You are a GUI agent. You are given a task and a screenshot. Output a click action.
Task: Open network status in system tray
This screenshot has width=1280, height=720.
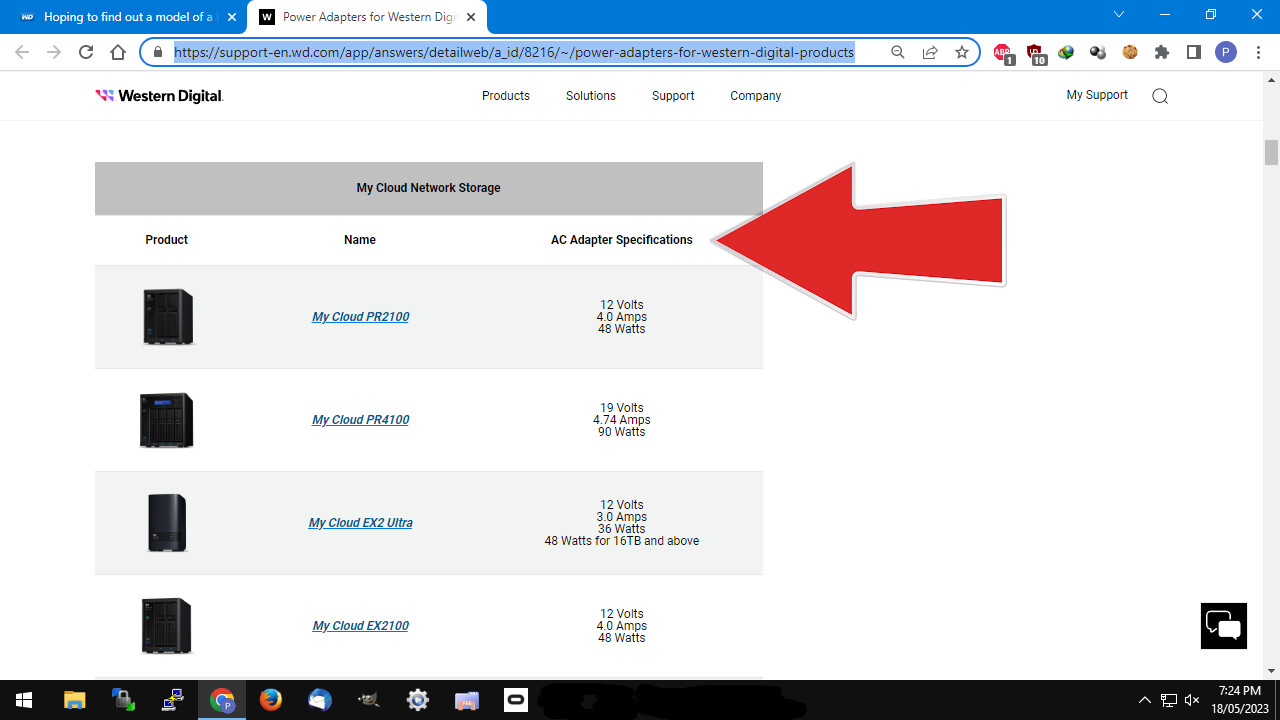1168,700
